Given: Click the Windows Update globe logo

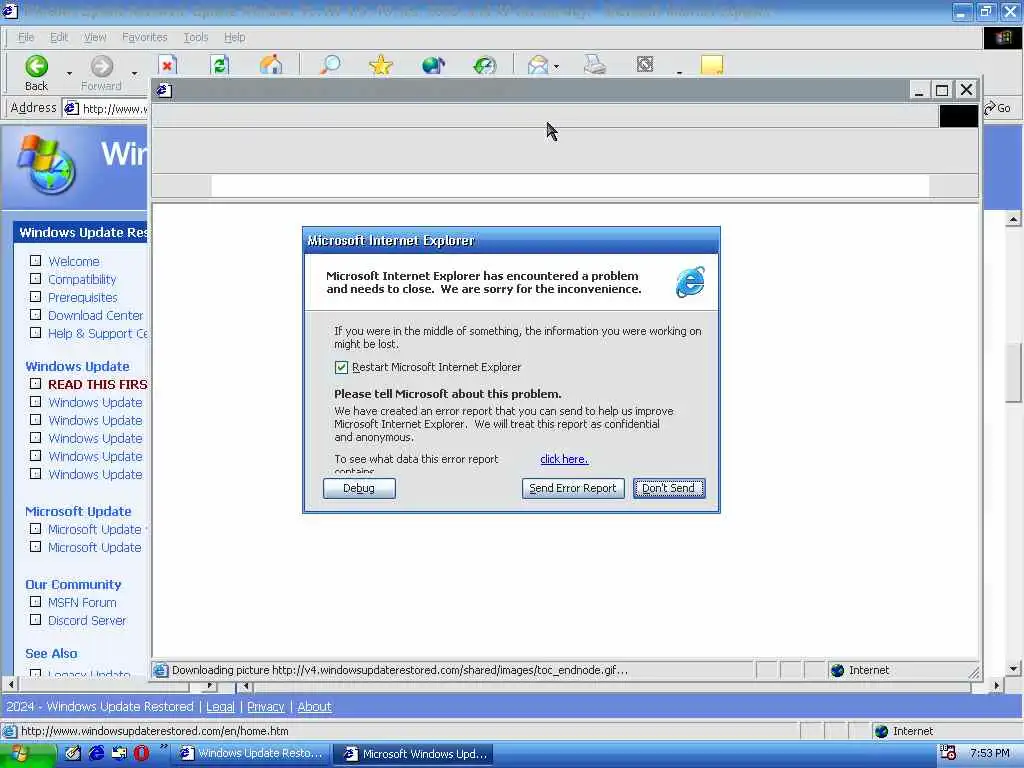Looking at the screenshot, I should click(47, 164).
